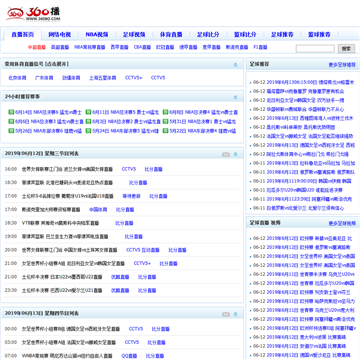Switch to the 网络电视 tab

(60, 35)
